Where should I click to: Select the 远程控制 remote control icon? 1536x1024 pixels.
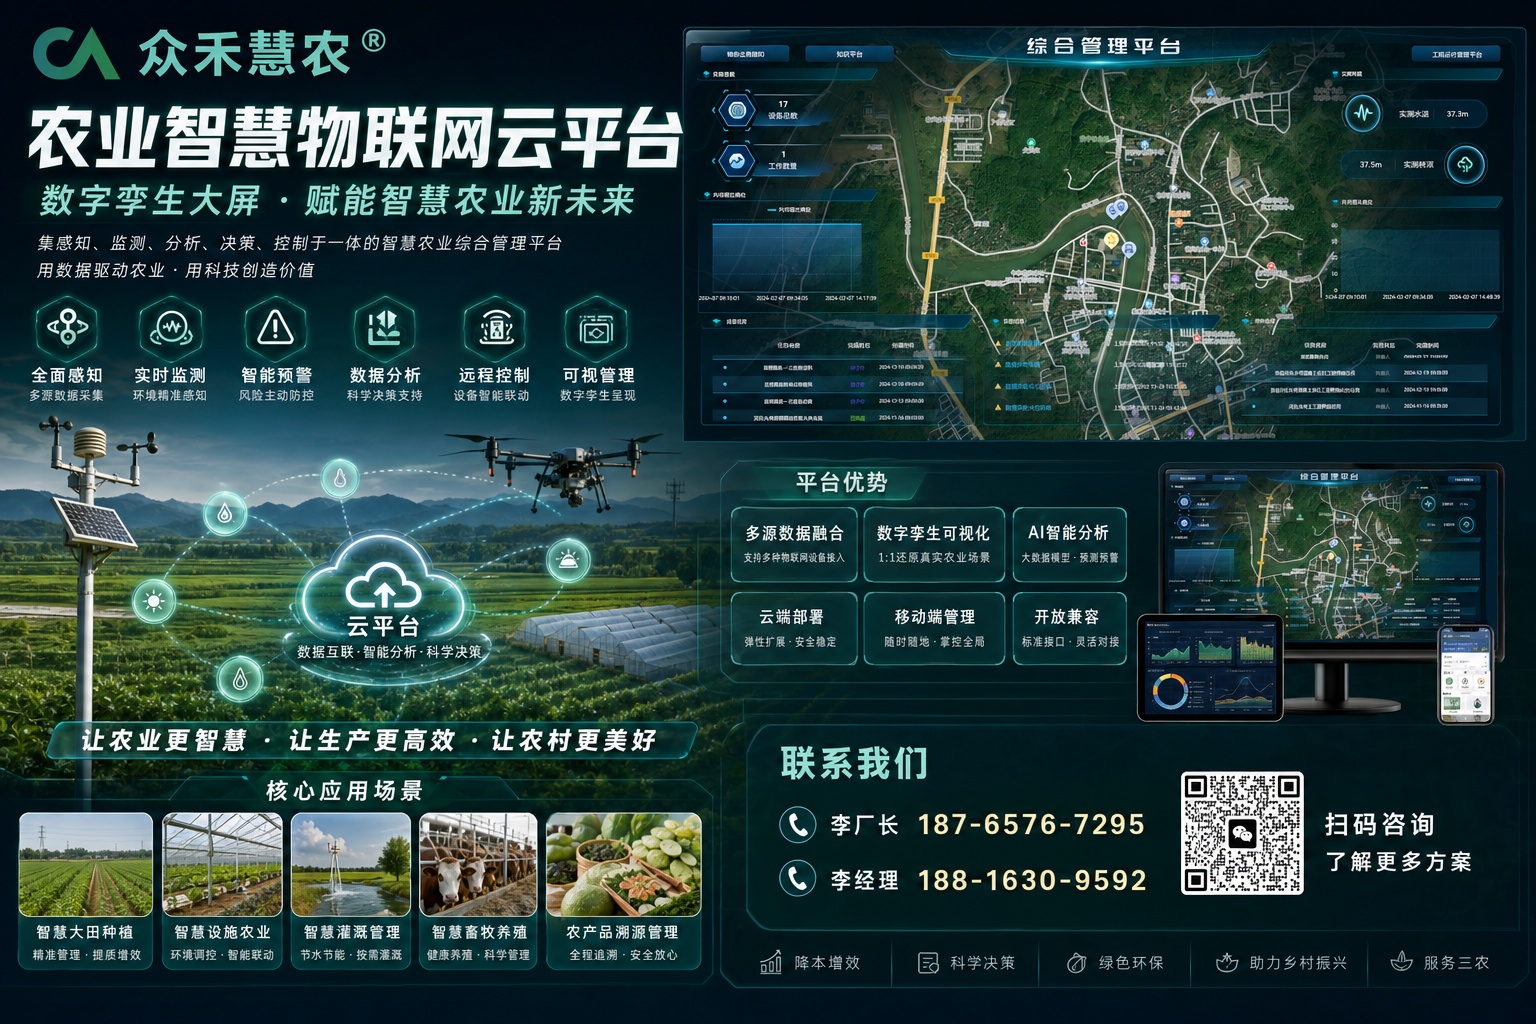click(x=495, y=327)
